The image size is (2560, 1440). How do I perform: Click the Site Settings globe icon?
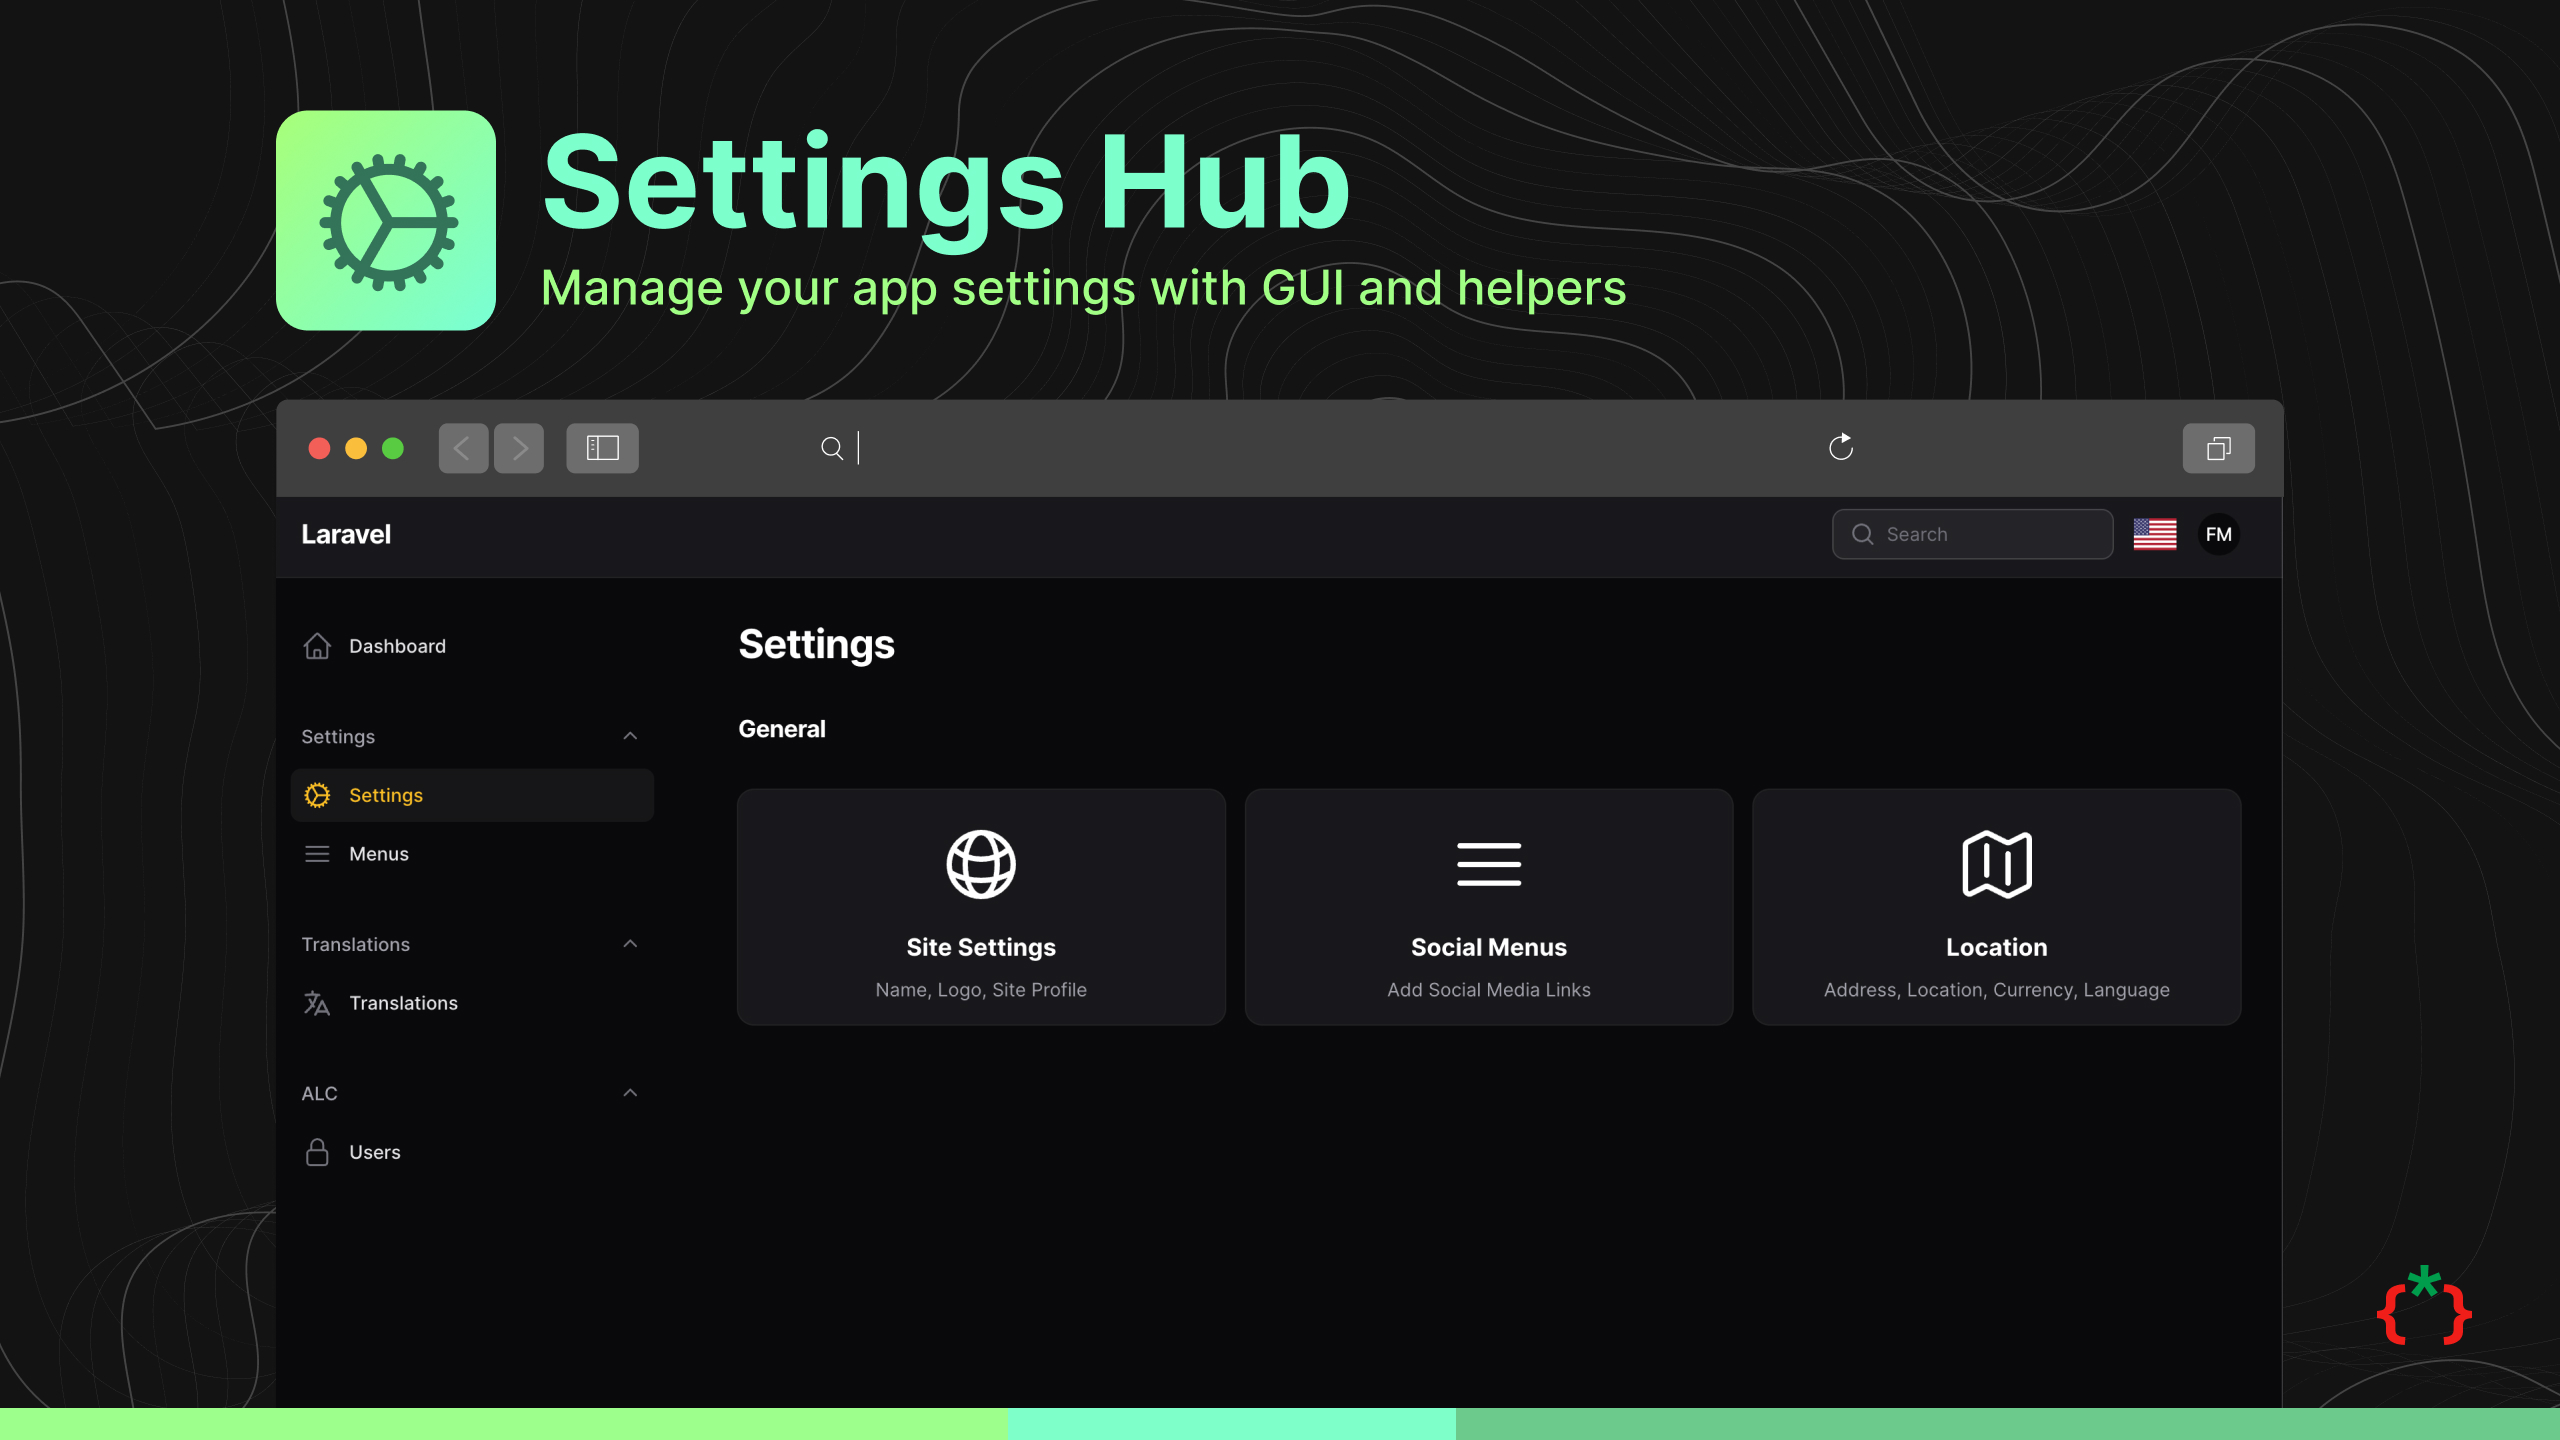click(979, 862)
